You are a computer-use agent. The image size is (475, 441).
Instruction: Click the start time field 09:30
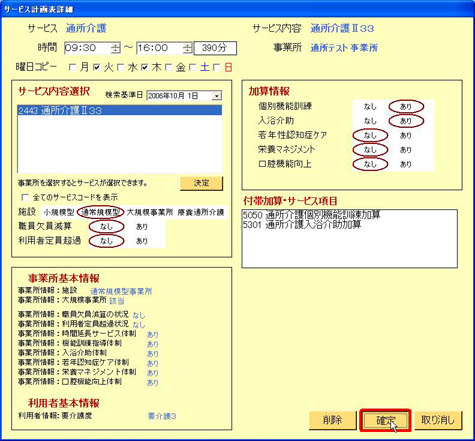87,48
